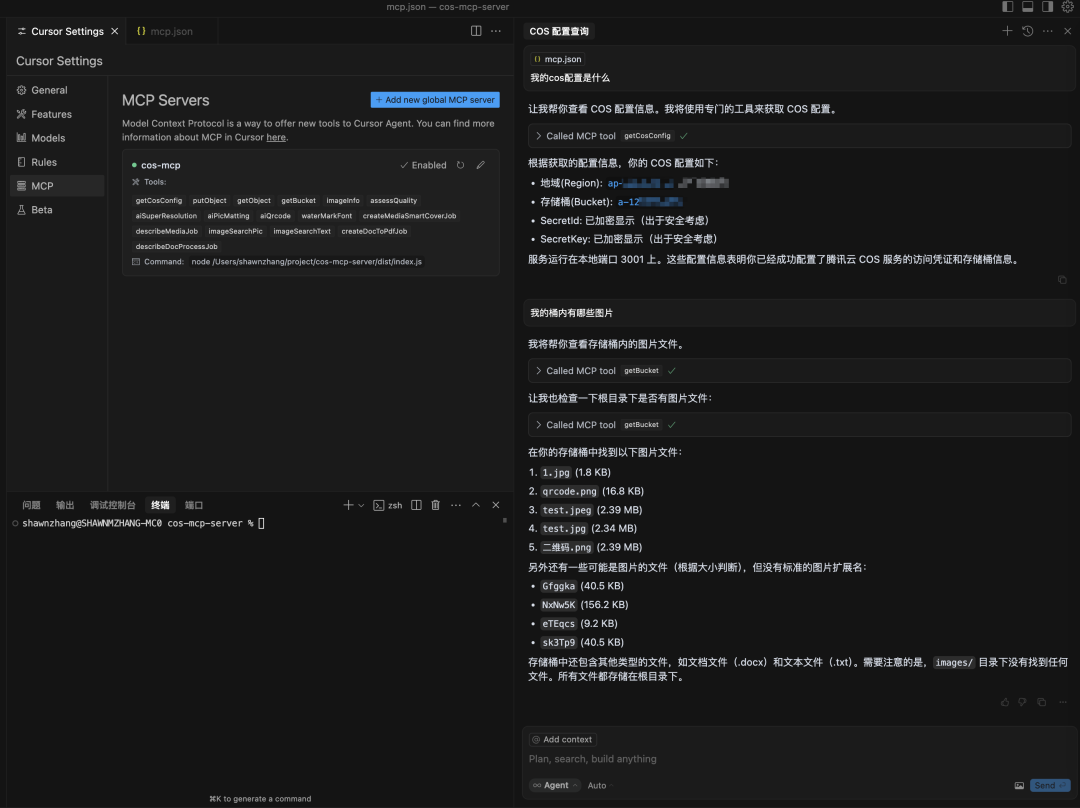Kill the terminal with the trash icon
The height and width of the screenshot is (808, 1080).
tap(435, 505)
